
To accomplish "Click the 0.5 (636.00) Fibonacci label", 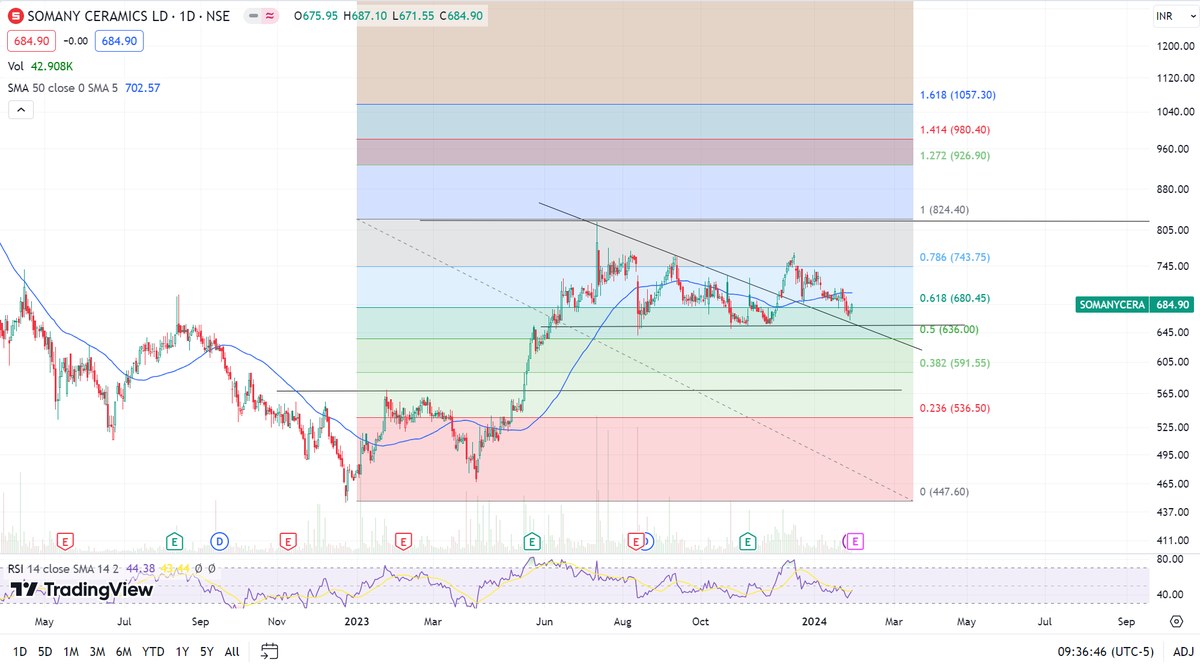I will [x=948, y=329].
